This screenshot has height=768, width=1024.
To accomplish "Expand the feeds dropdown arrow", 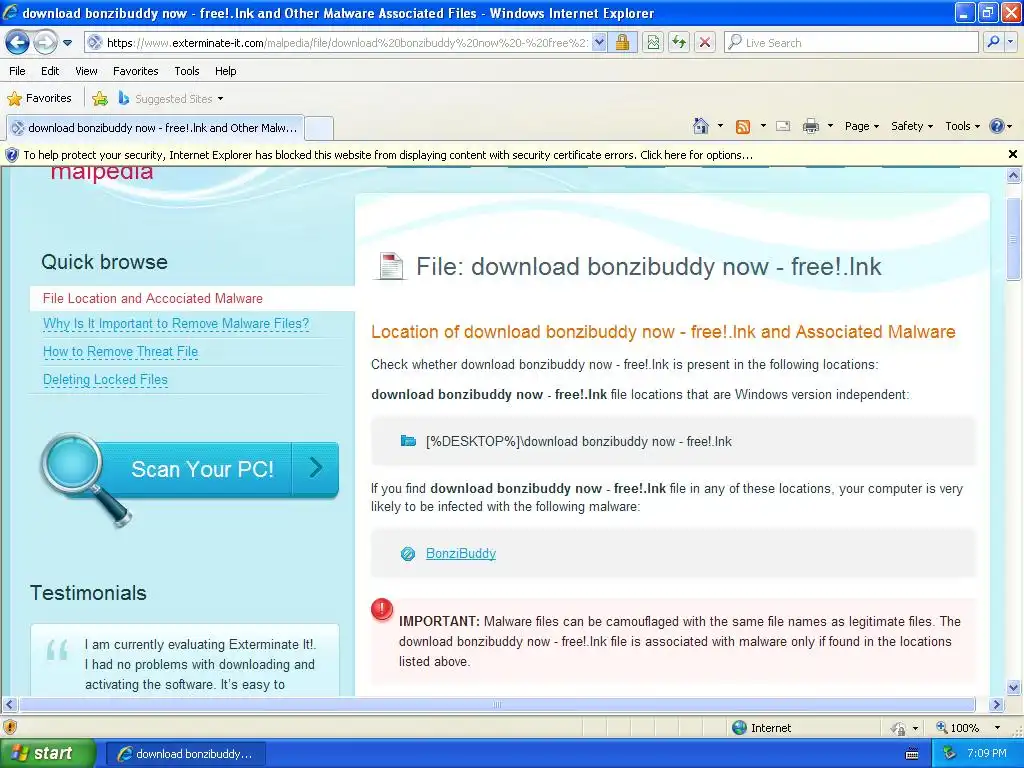I will [763, 126].
